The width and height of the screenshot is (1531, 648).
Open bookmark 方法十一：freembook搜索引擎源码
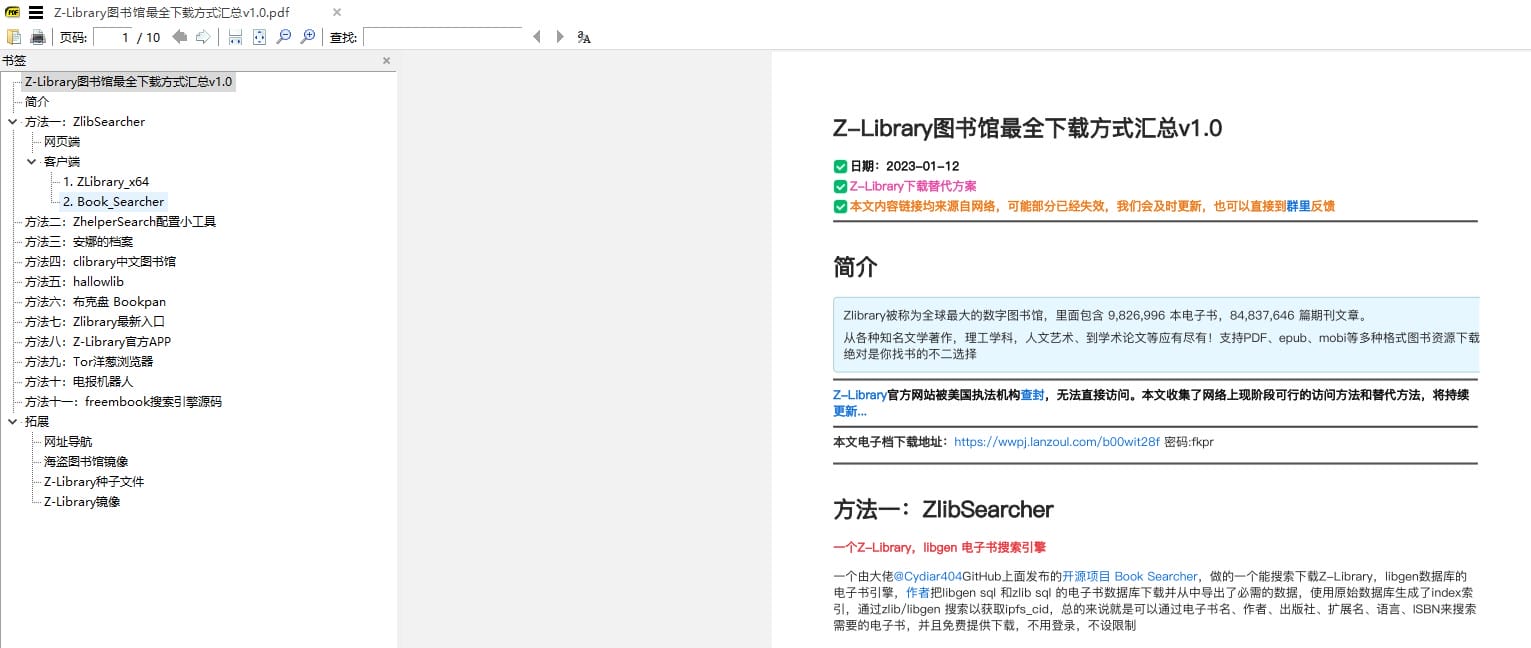click(123, 402)
